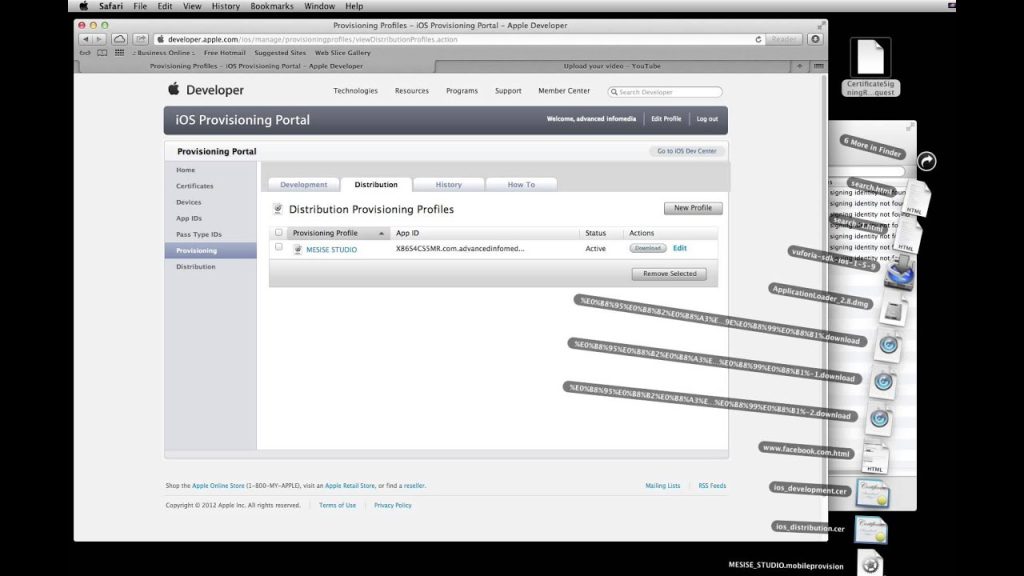Image resolution: width=1024 pixels, height=576 pixels.
Task: Click the Search Developer field
Action: click(x=665, y=92)
